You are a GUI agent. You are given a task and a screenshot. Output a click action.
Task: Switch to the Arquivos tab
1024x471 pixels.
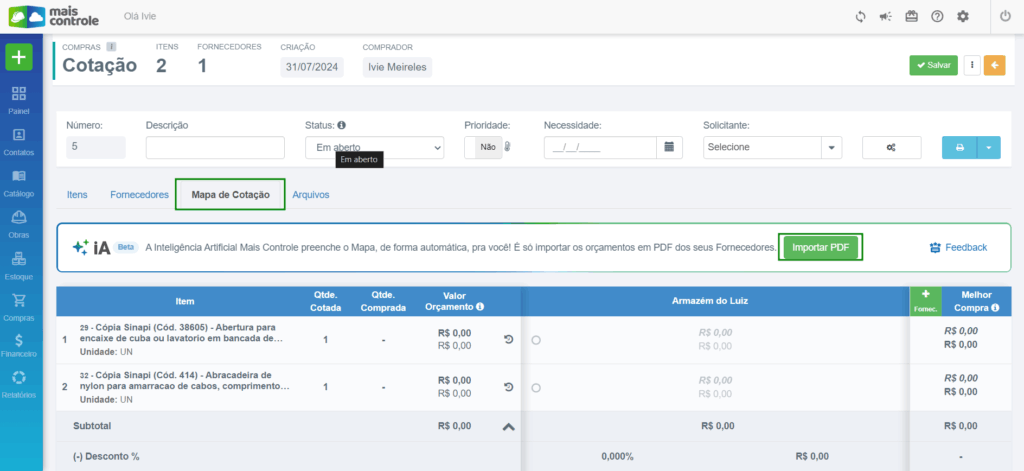[311, 195]
